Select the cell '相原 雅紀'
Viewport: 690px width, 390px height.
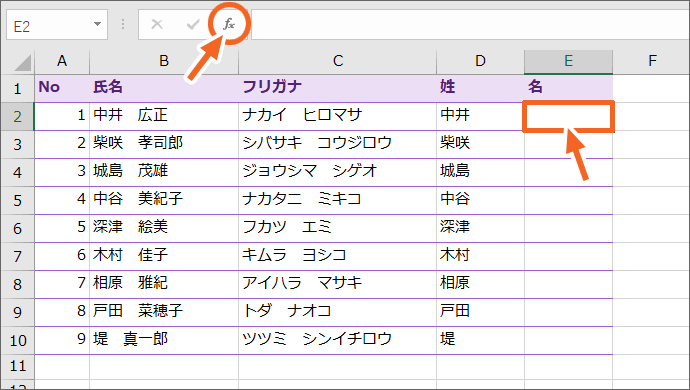coord(164,284)
